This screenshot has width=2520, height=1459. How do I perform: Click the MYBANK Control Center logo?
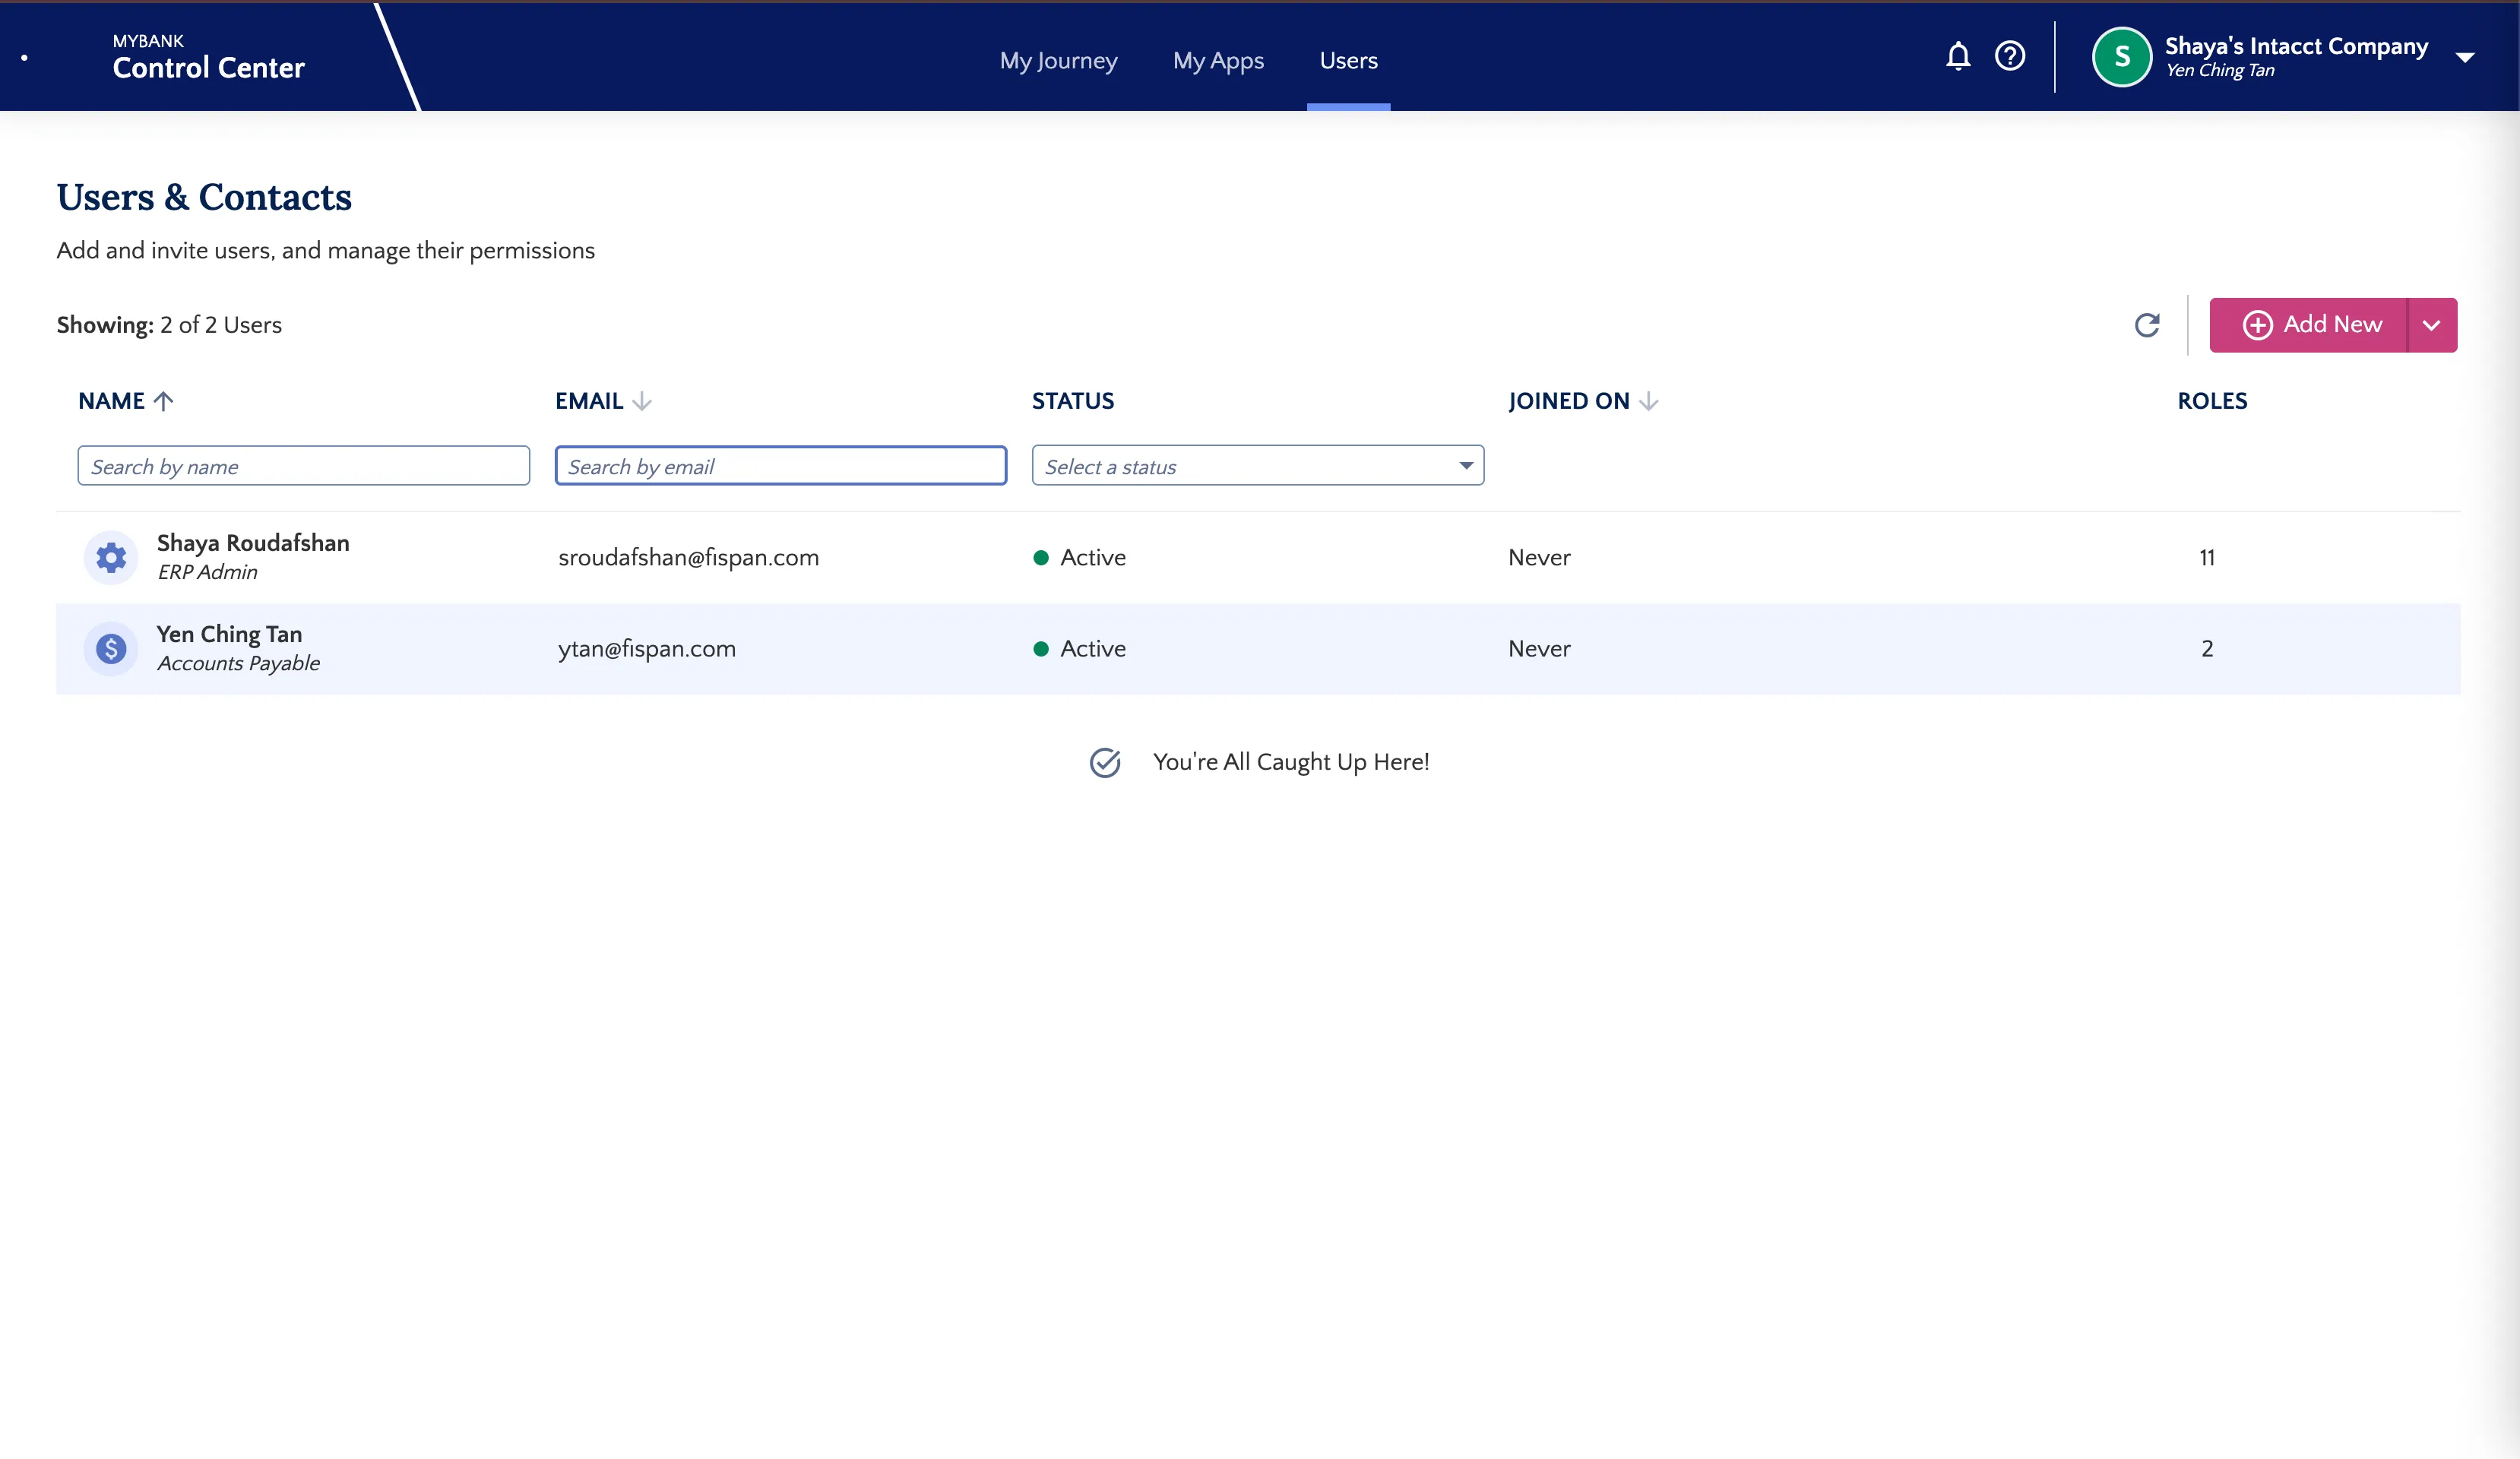click(x=208, y=57)
